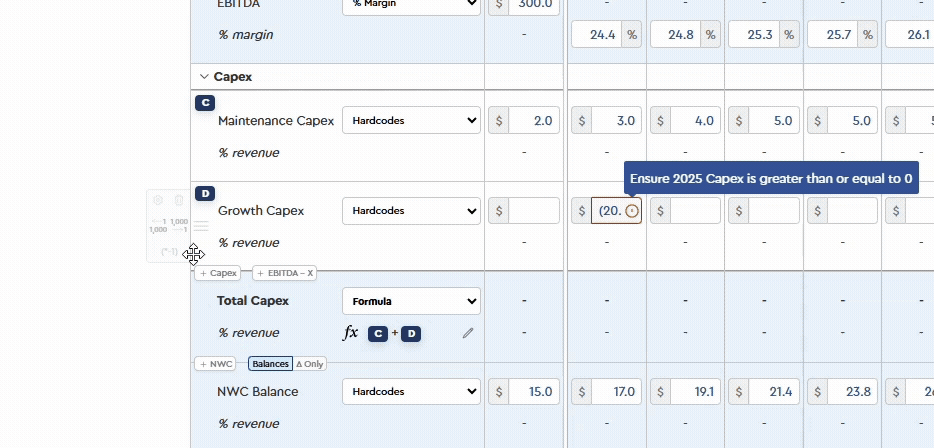The width and height of the screenshot is (934, 448).
Task: Click the faded trash delete icon
Action: click(x=179, y=201)
